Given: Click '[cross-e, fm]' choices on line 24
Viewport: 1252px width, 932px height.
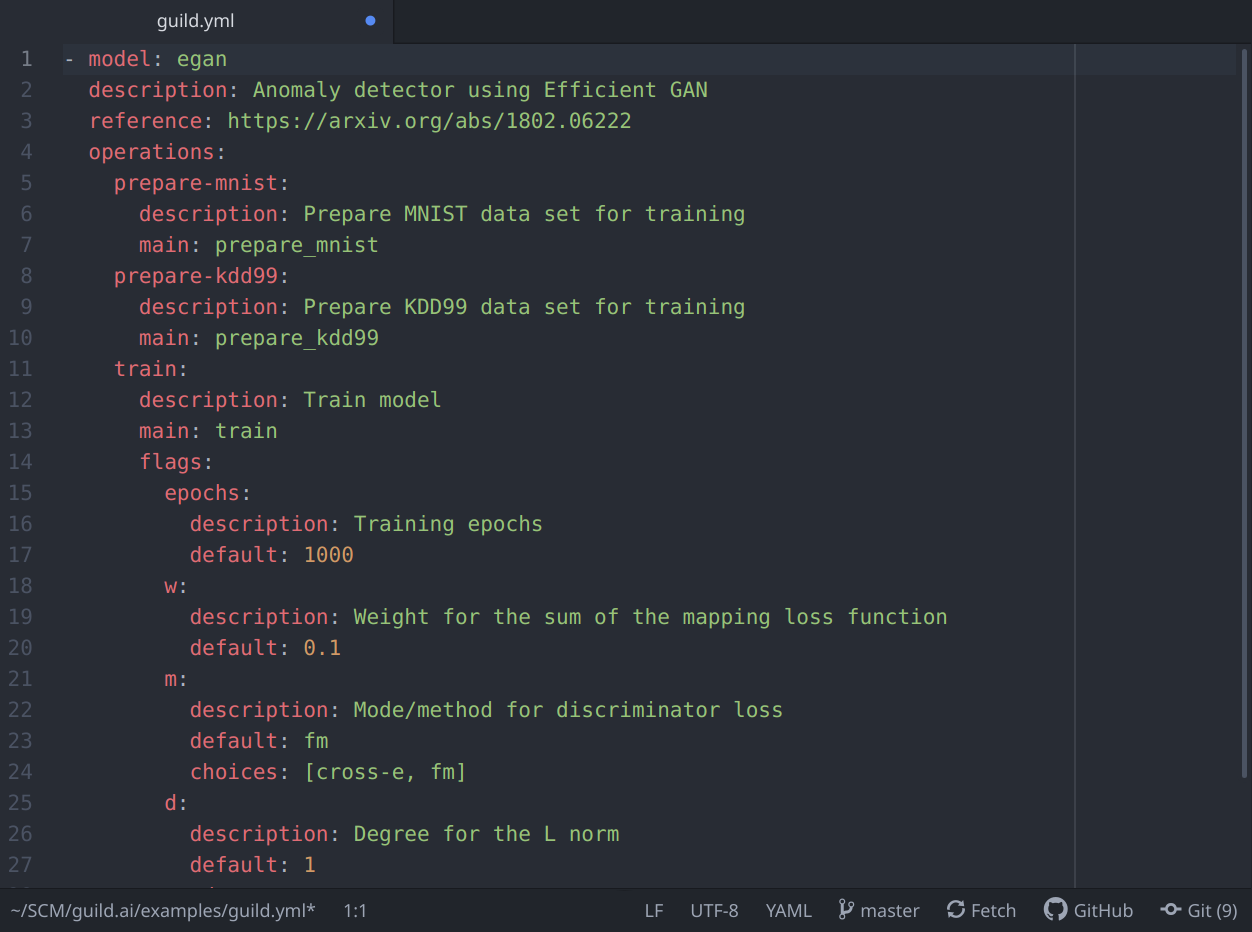Looking at the screenshot, I should (x=385, y=772).
